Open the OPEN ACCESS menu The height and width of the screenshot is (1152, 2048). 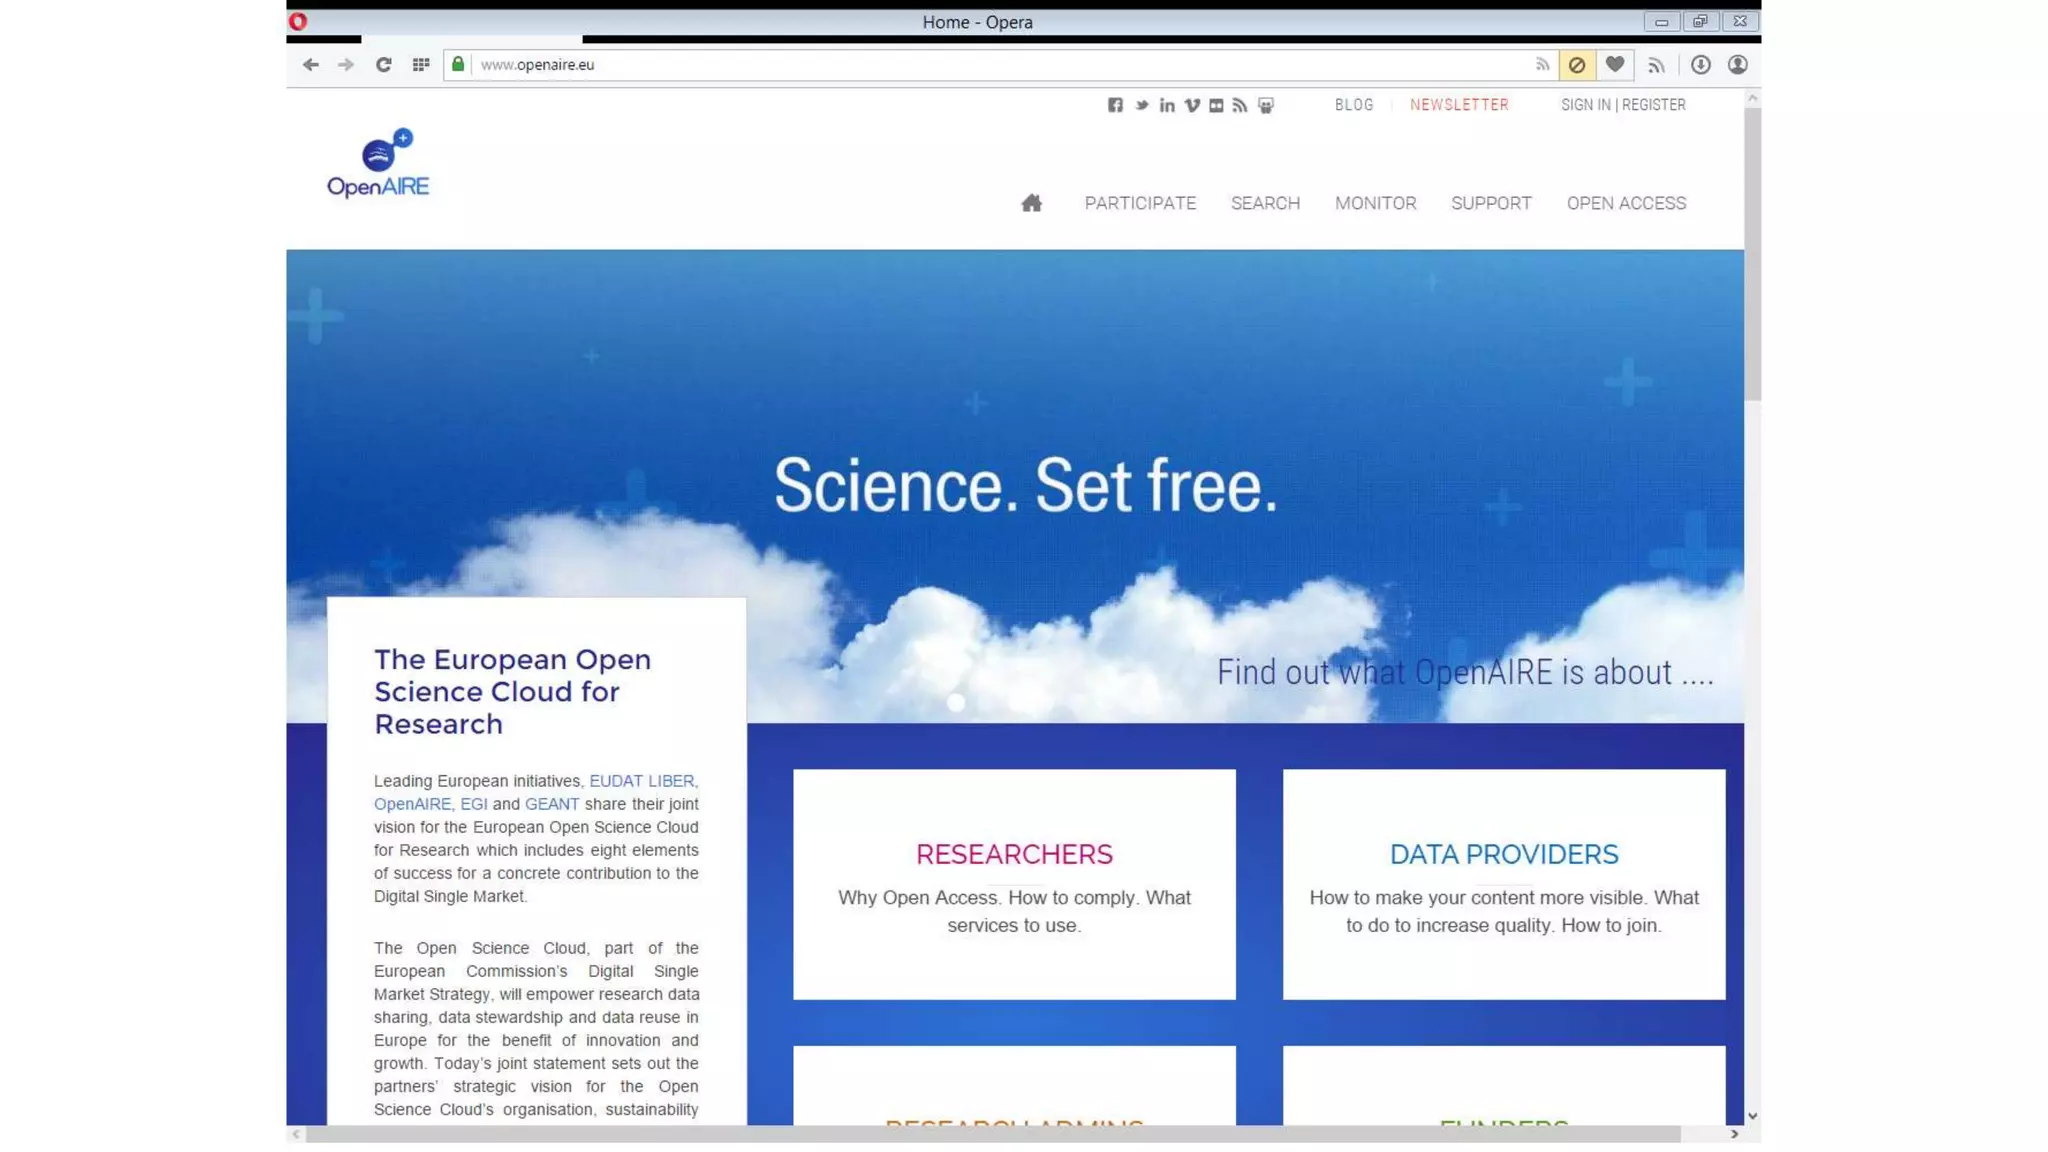pos(1626,203)
